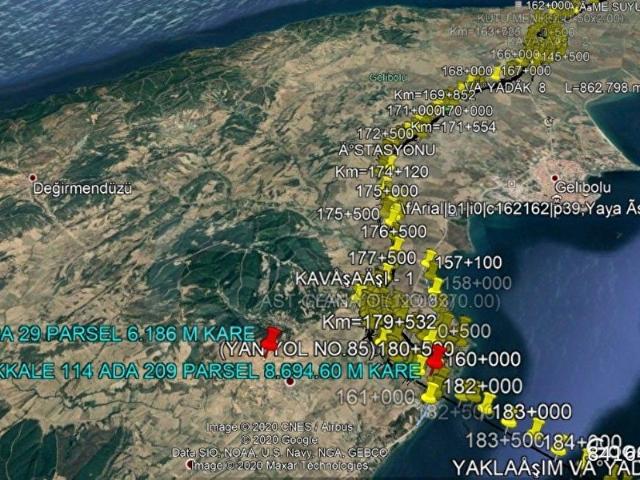Select the 167+000 station label
Image resolution: width=640 pixels, height=480 pixels.
tap(526, 71)
